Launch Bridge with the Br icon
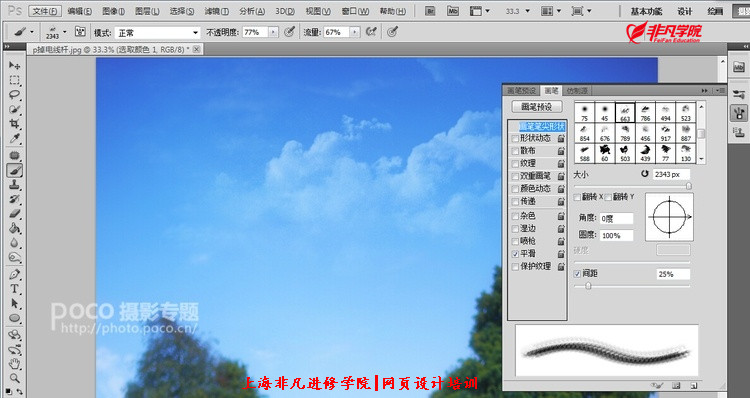Viewport: 750px width, 398px height. click(x=430, y=11)
